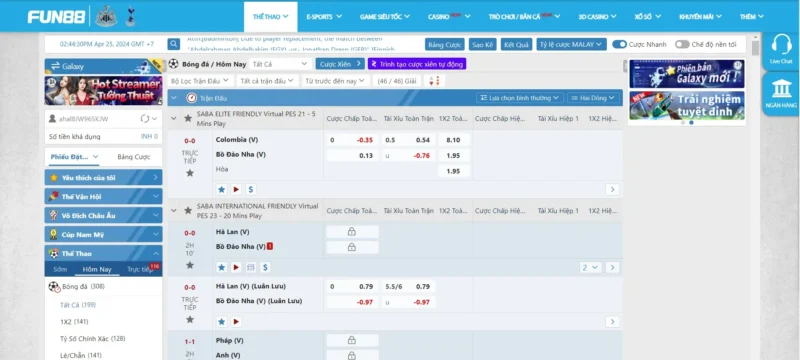The image size is (800, 360).
Task: Open Live Chat headset icon
Action: (781, 45)
